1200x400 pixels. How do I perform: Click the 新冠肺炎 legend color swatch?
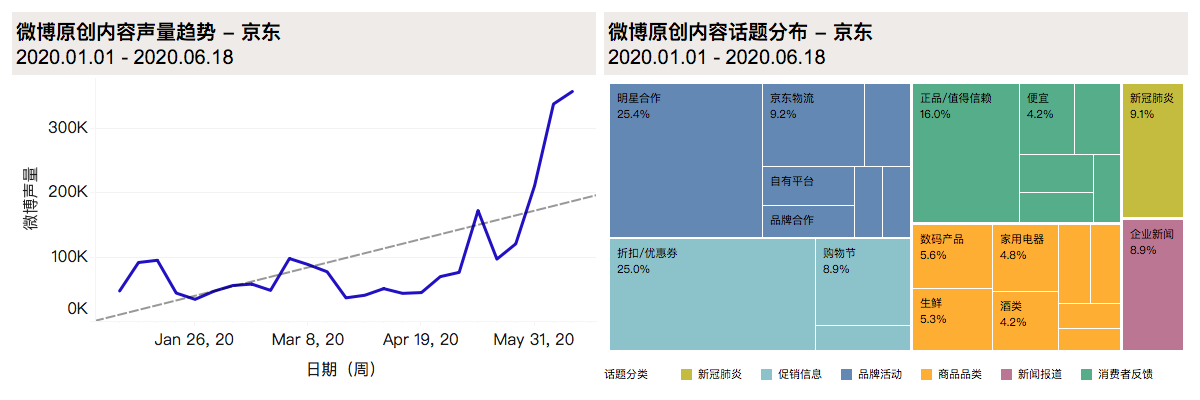[686, 375]
